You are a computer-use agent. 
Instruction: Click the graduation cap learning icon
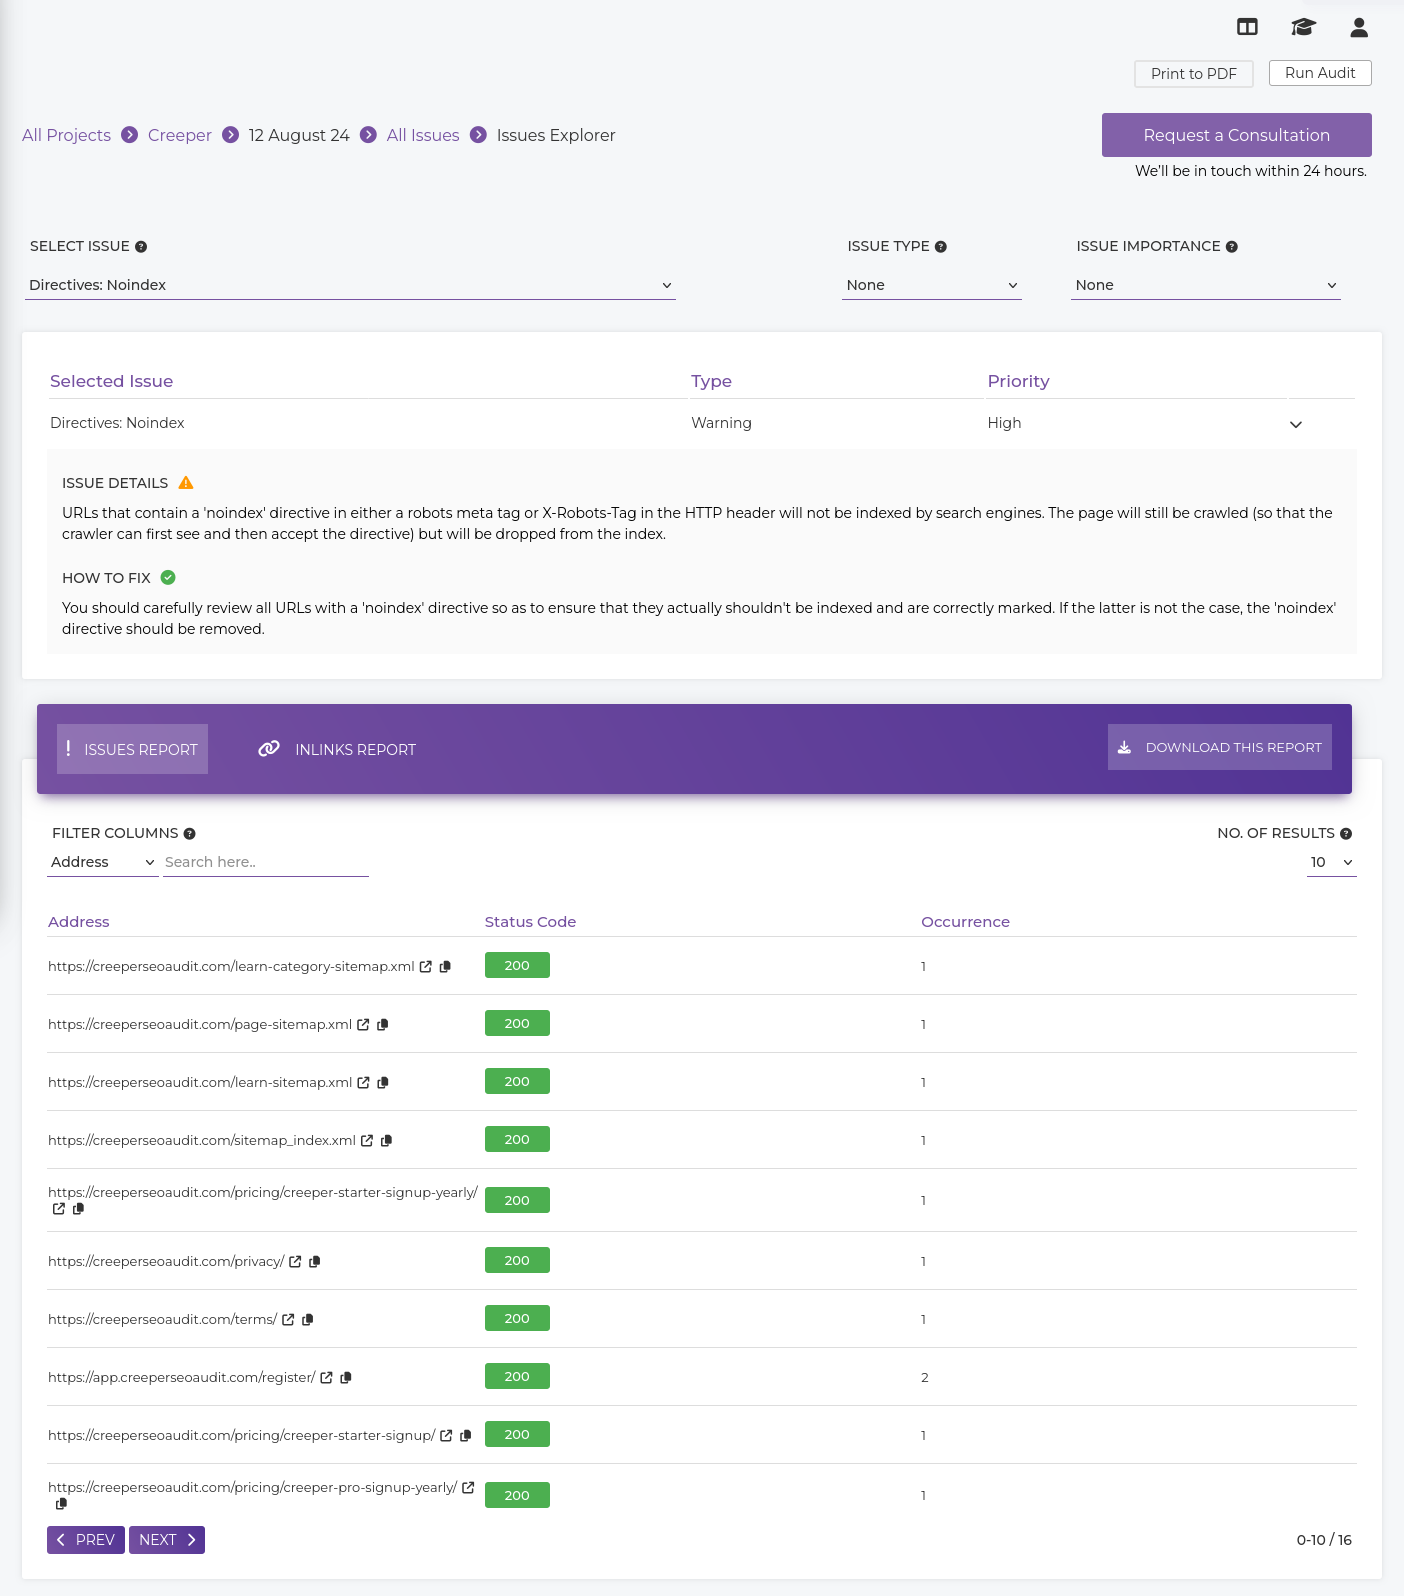pos(1302,28)
